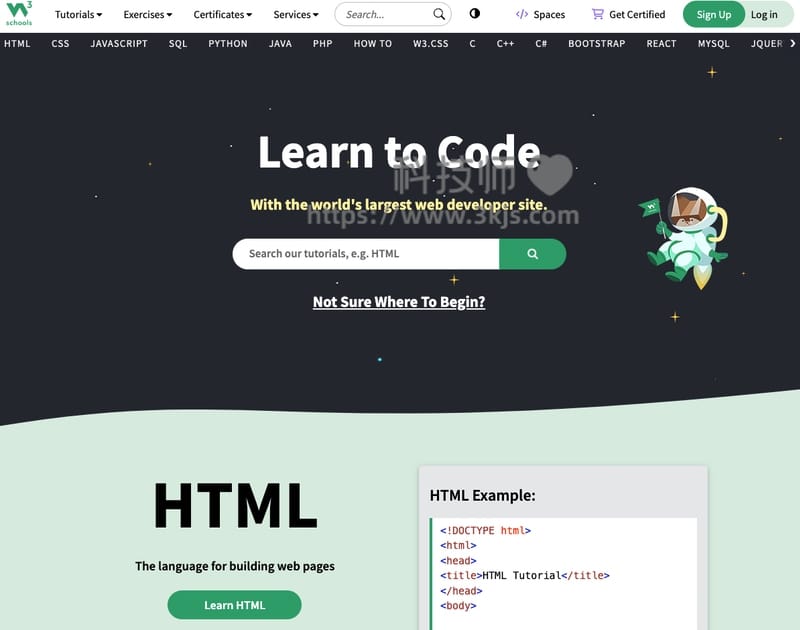Open MYSQL topic

[x=713, y=44]
